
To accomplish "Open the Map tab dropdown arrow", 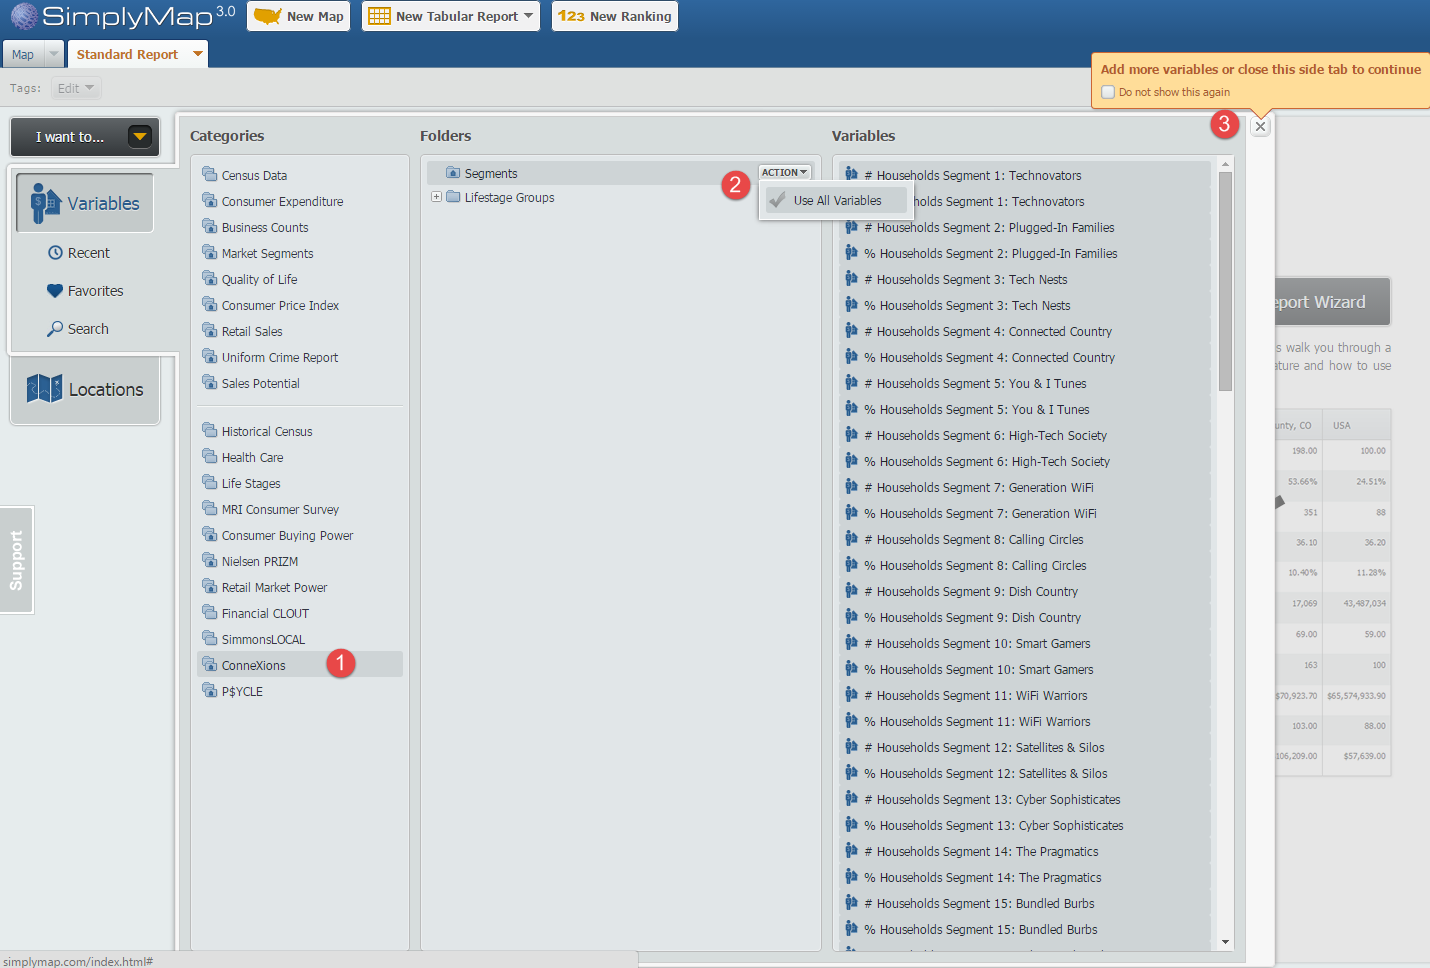I will tap(54, 54).
